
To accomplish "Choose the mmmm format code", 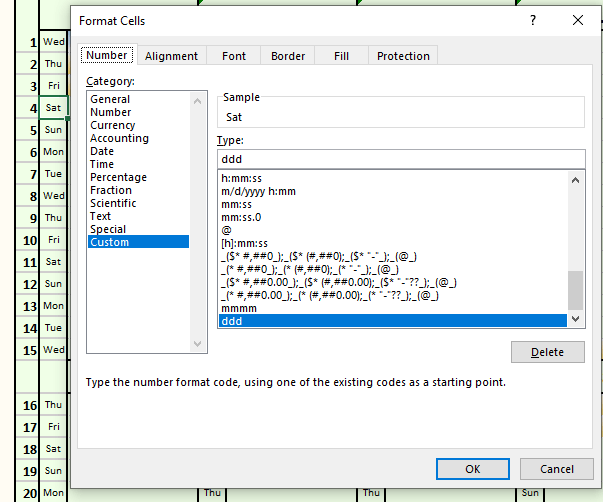I will tap(393, 309).
